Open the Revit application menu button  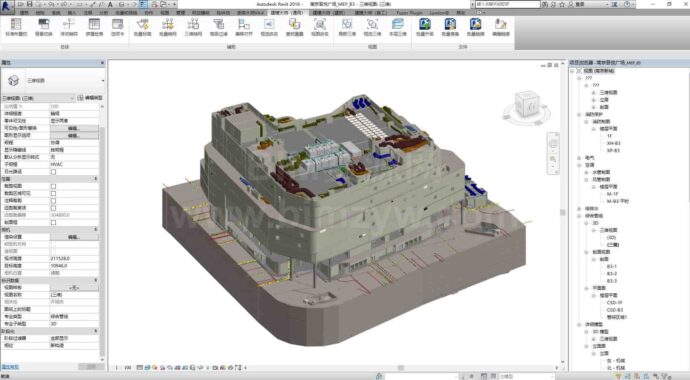[6, 4]
